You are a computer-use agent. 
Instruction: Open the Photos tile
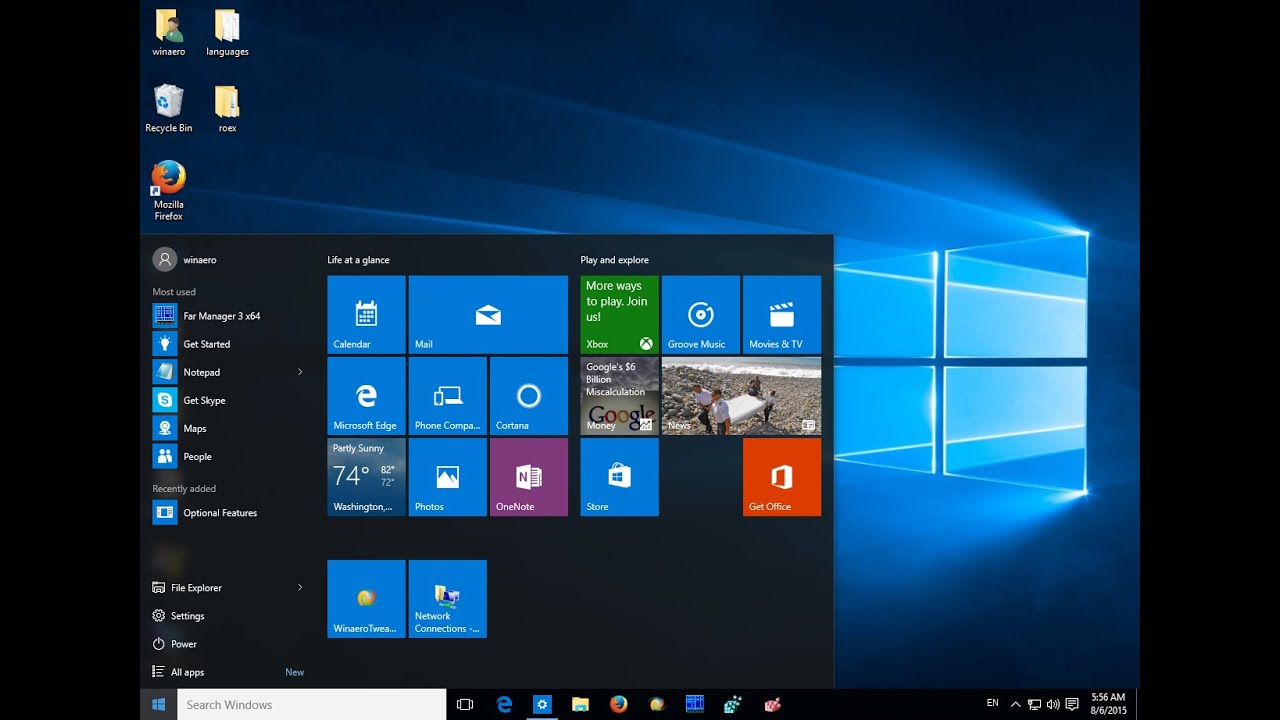tap(448, 477)
